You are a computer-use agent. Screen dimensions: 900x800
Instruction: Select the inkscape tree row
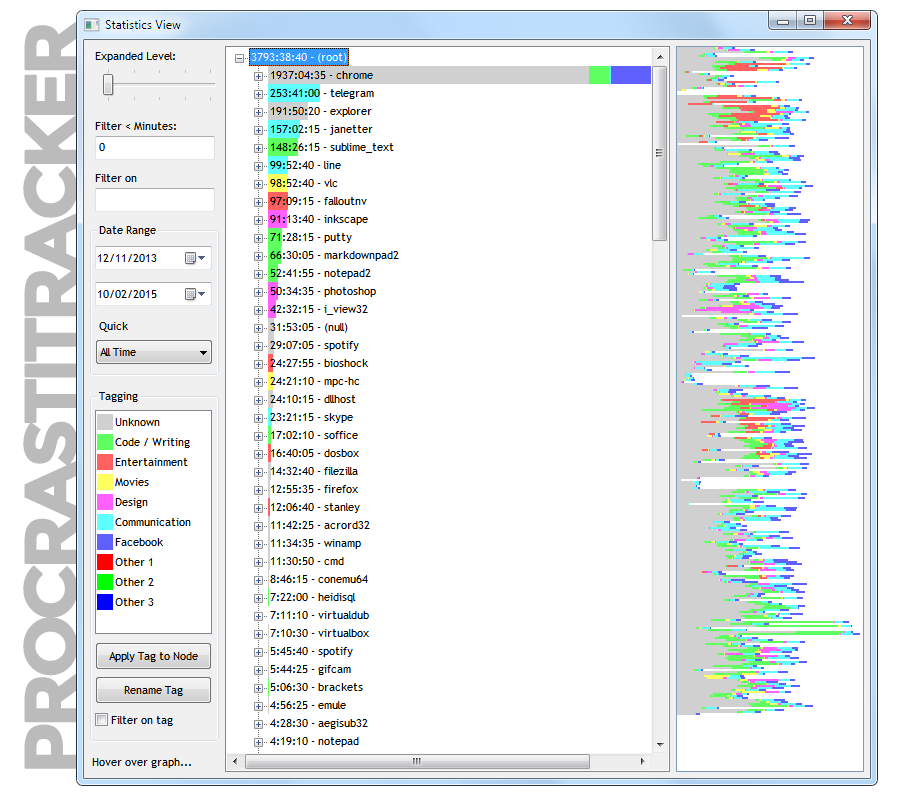[319, 220]
